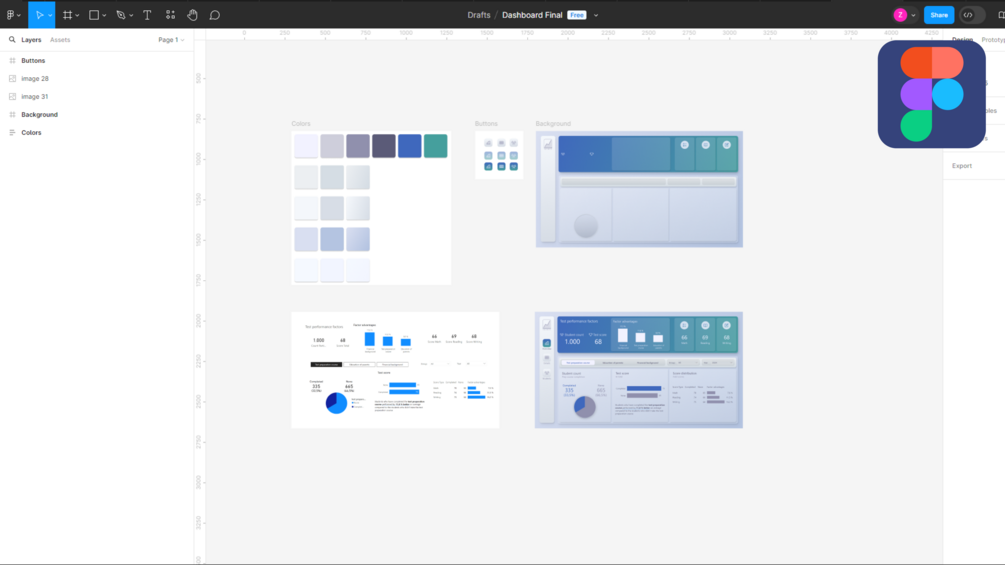Select the white dashboard wireframe image

395,370
